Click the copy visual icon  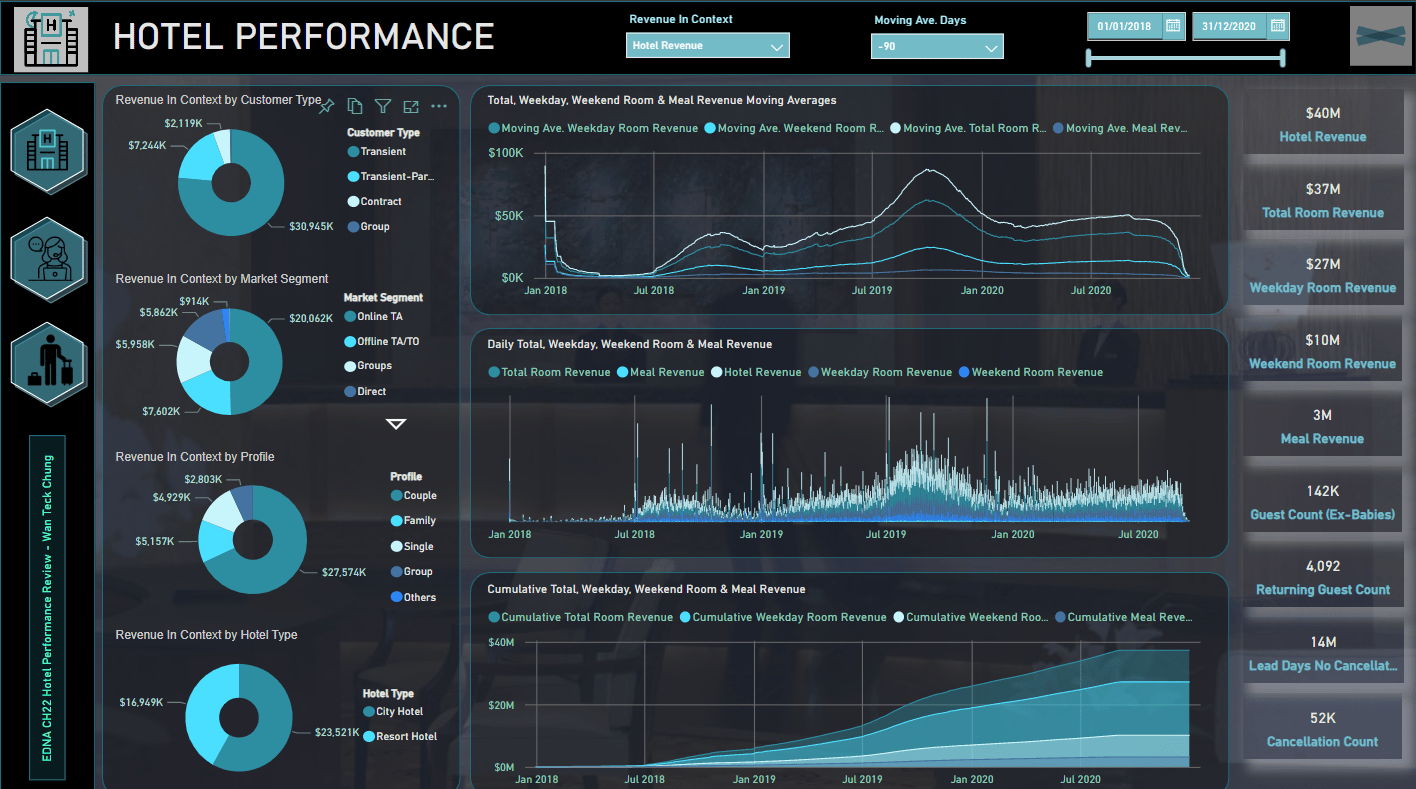pos(354,106)
